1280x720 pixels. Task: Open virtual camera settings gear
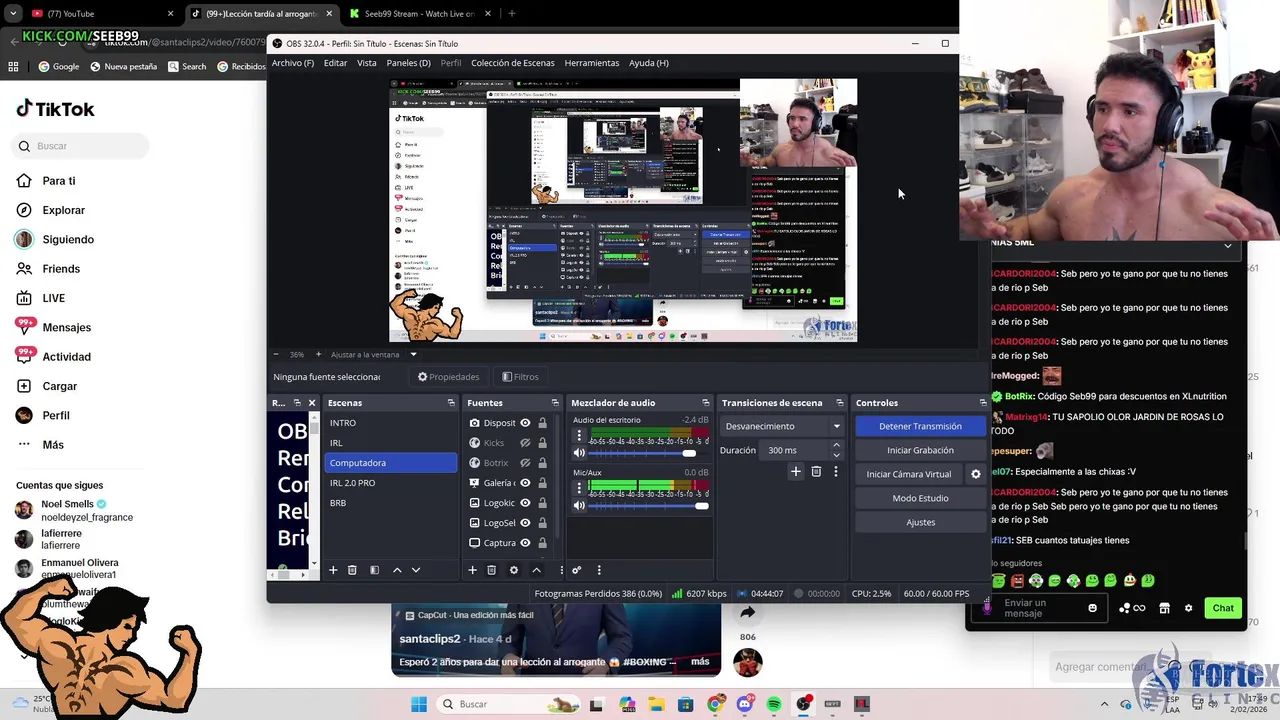coord(976,474)
